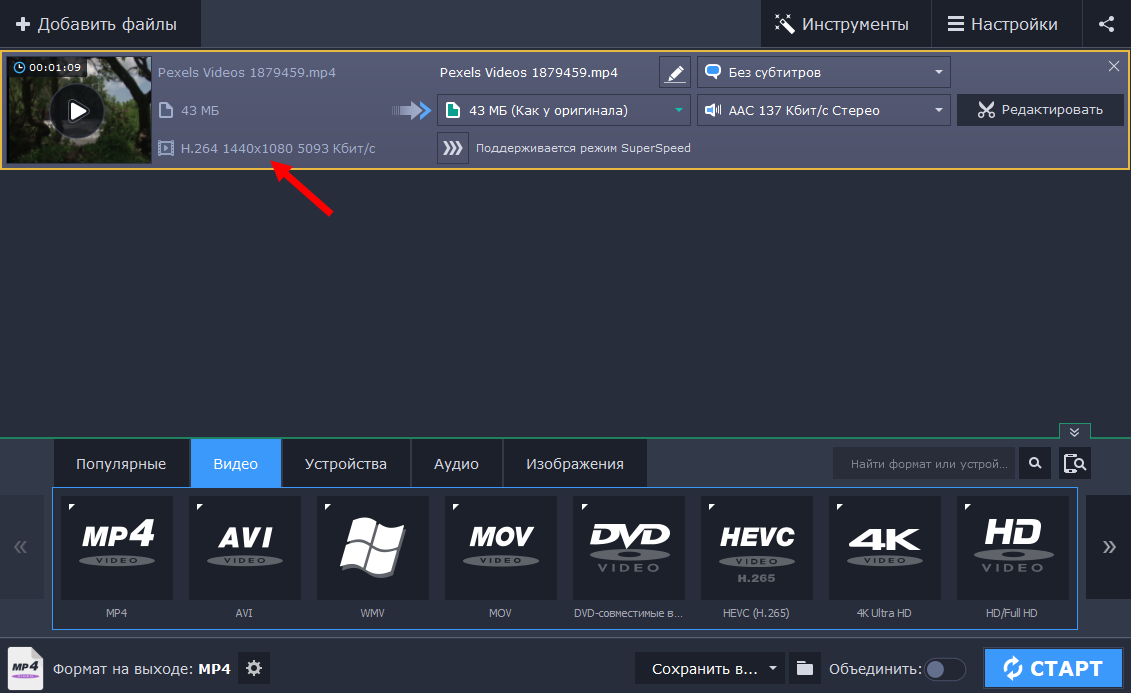1131x693 pixels.
Task: Click the pencil rename icon for output file
Action: point(675,73)
